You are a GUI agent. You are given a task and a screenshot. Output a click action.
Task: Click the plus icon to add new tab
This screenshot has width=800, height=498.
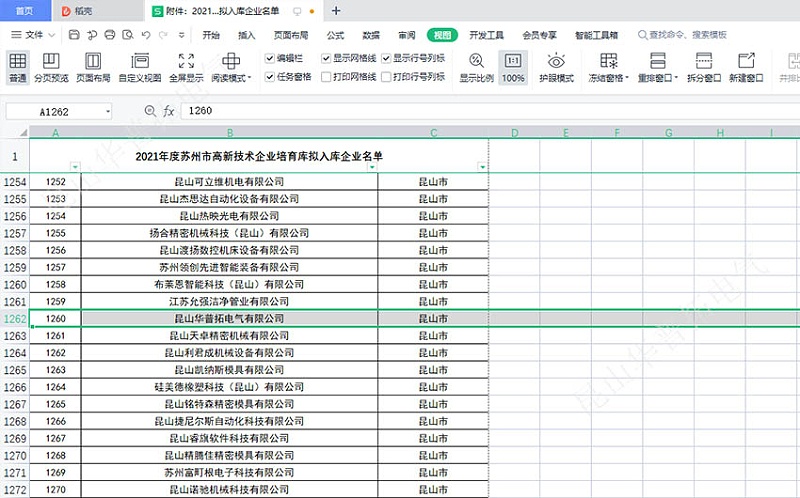[x=336, y=11]
